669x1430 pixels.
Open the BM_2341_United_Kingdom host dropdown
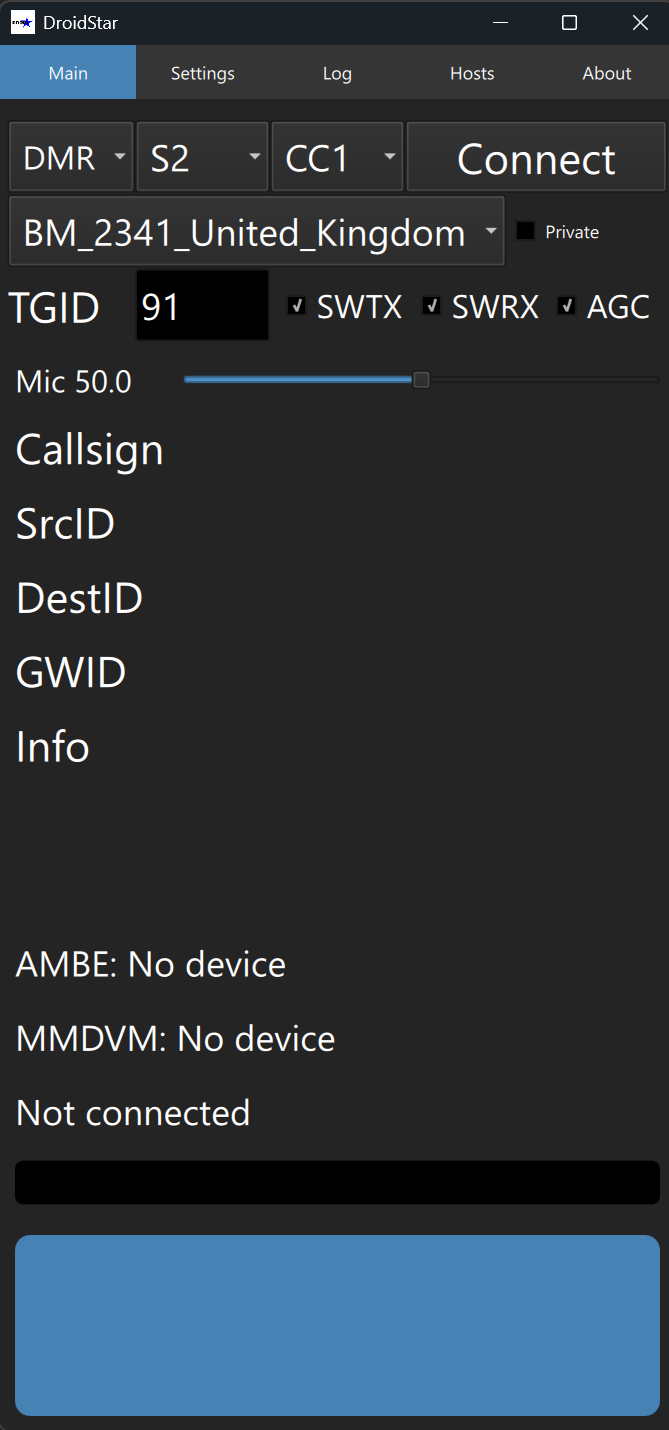256,232
